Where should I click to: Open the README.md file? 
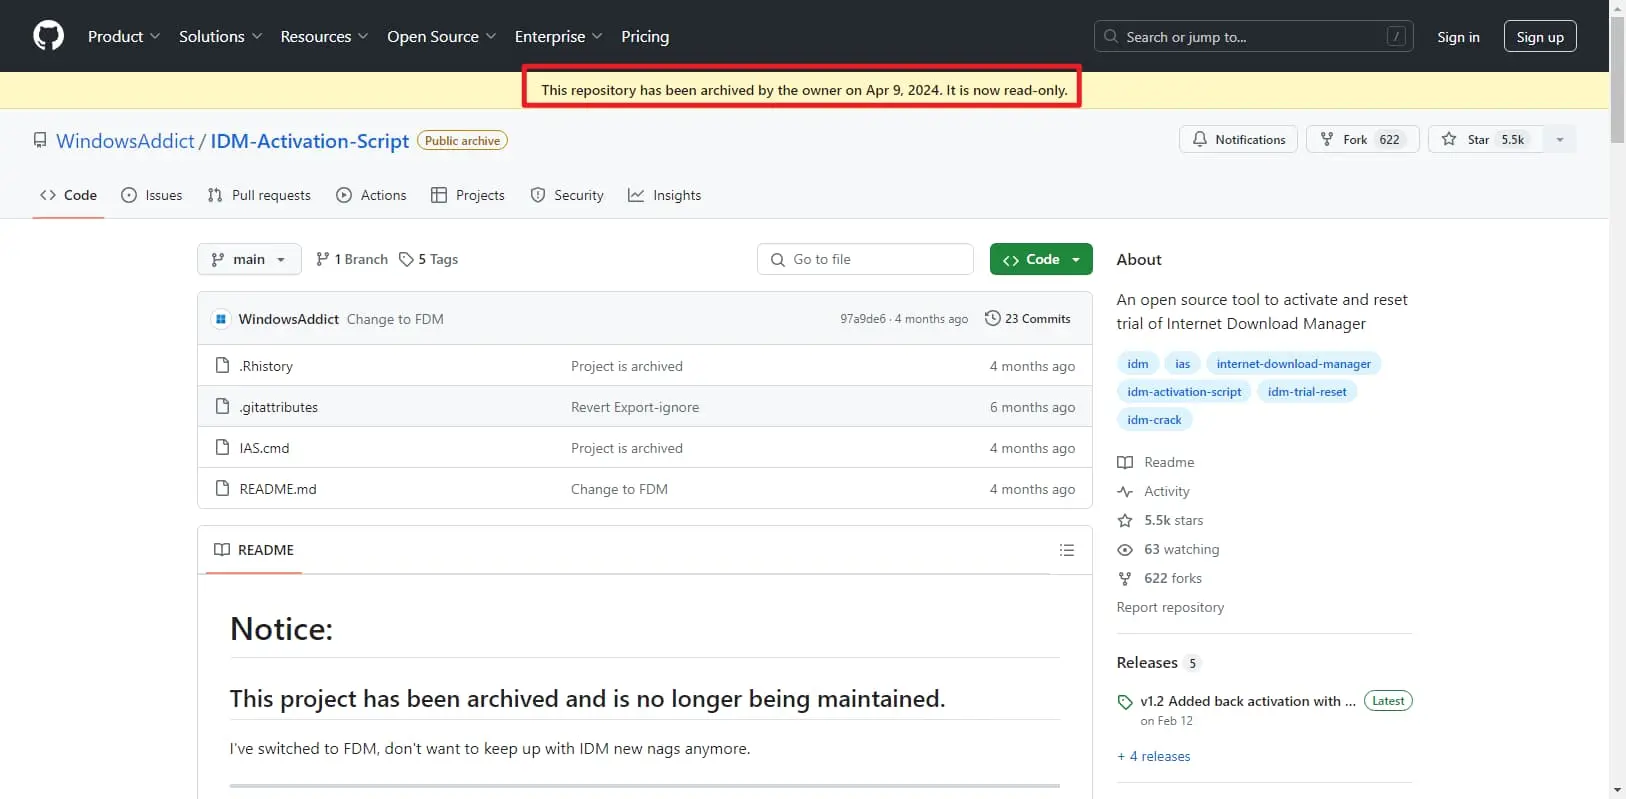coord(278,489)
